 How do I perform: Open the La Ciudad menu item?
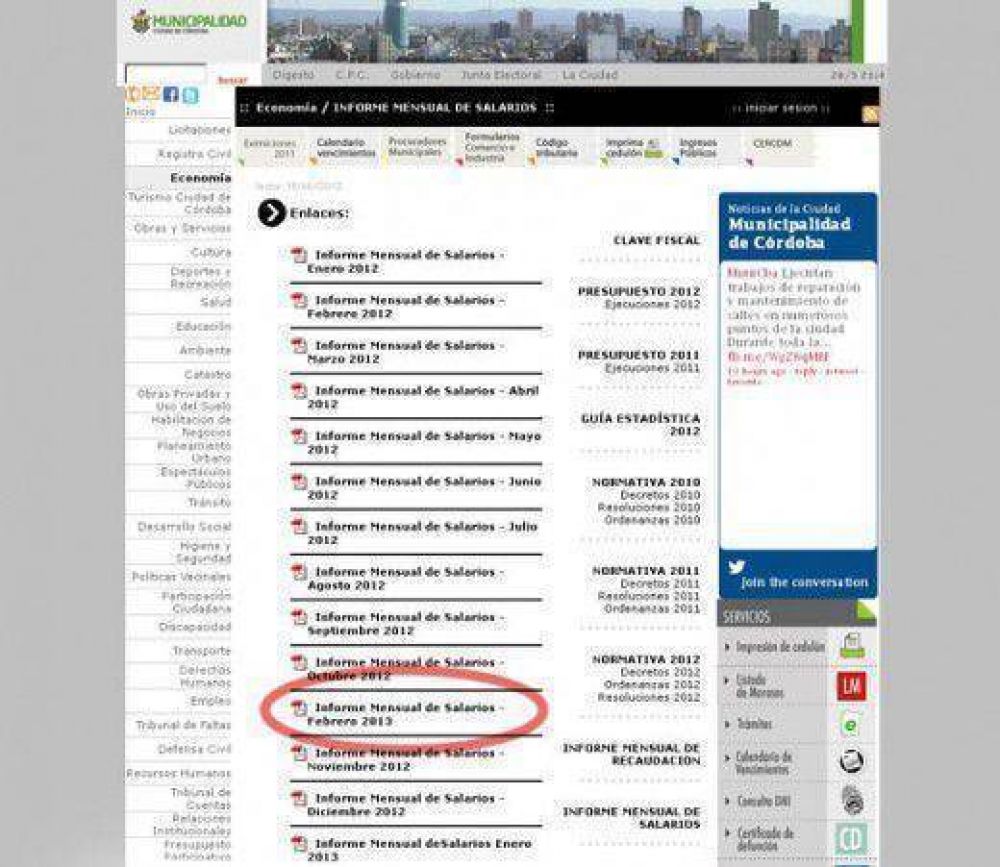pos(590,75)
